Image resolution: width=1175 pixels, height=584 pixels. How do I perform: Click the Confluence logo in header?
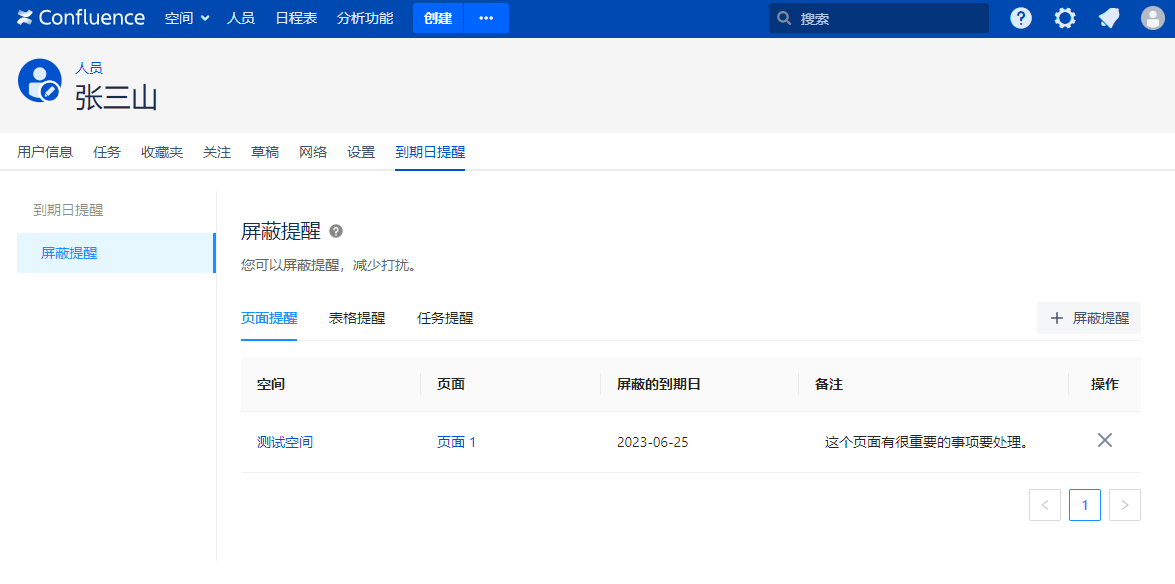pos(81,18)
